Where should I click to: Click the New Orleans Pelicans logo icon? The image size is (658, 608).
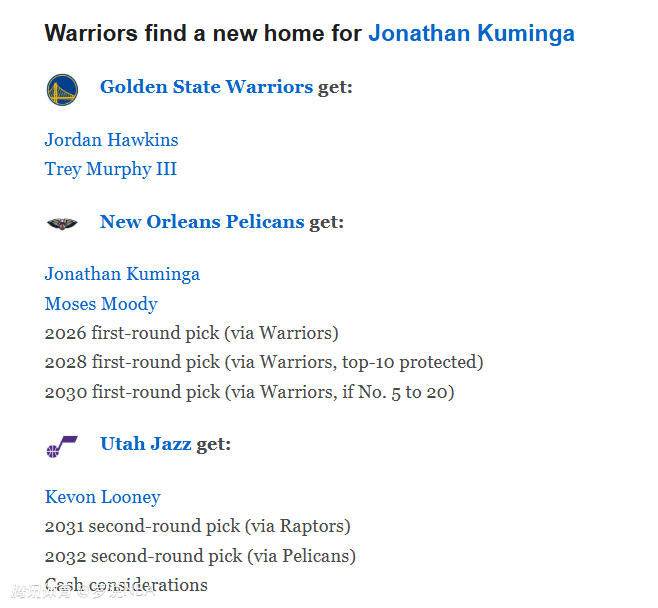(x=62, y=223)
